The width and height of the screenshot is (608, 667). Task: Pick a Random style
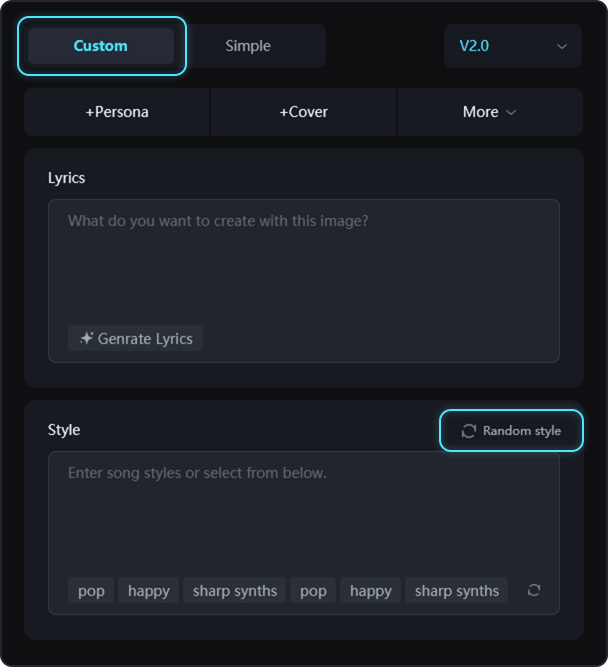511,431
